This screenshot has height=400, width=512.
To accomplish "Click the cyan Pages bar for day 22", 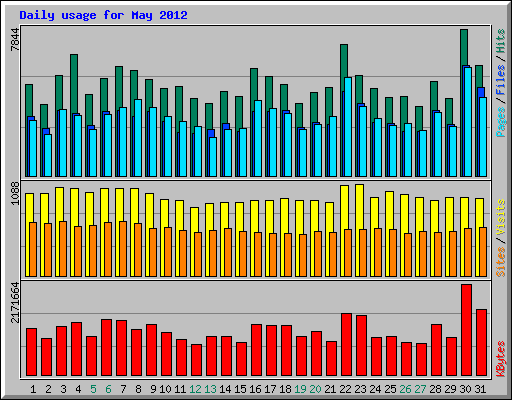I will pos(348,127).
